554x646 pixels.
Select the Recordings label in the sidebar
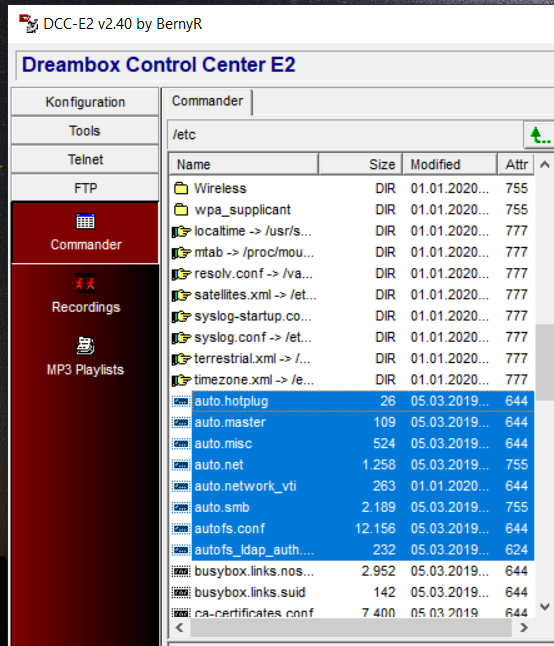[x=86, y=307]
